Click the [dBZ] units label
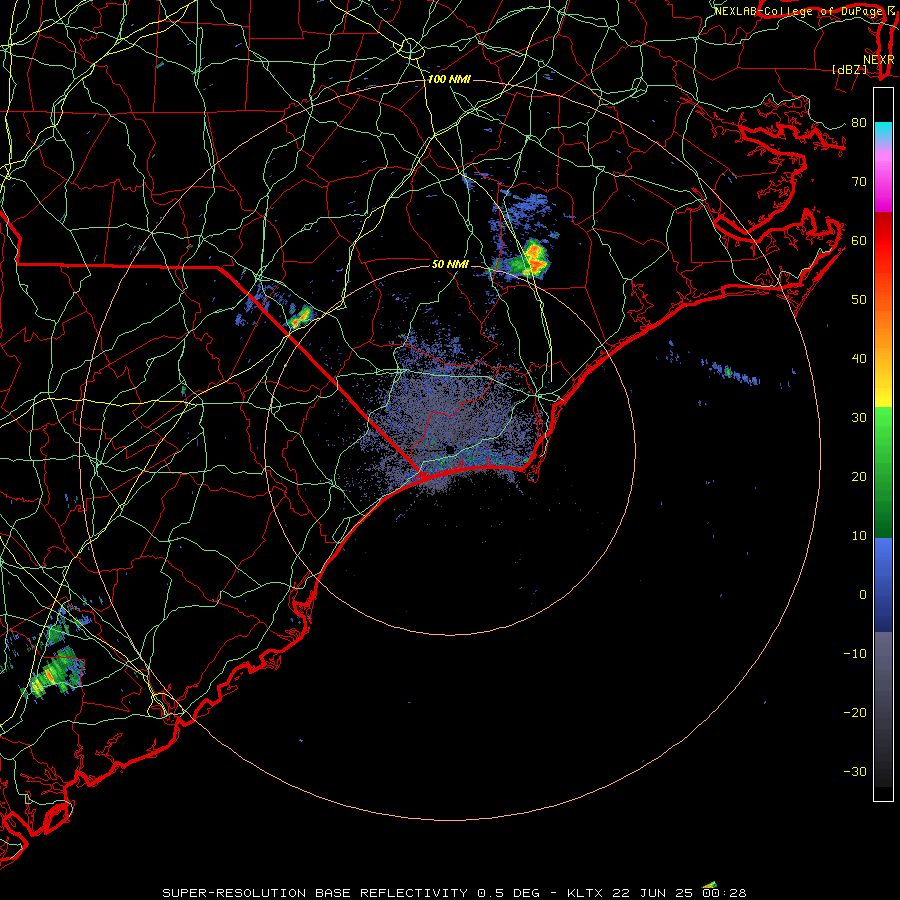The width and height of the screenshot is (900, 900). [850, 69]
